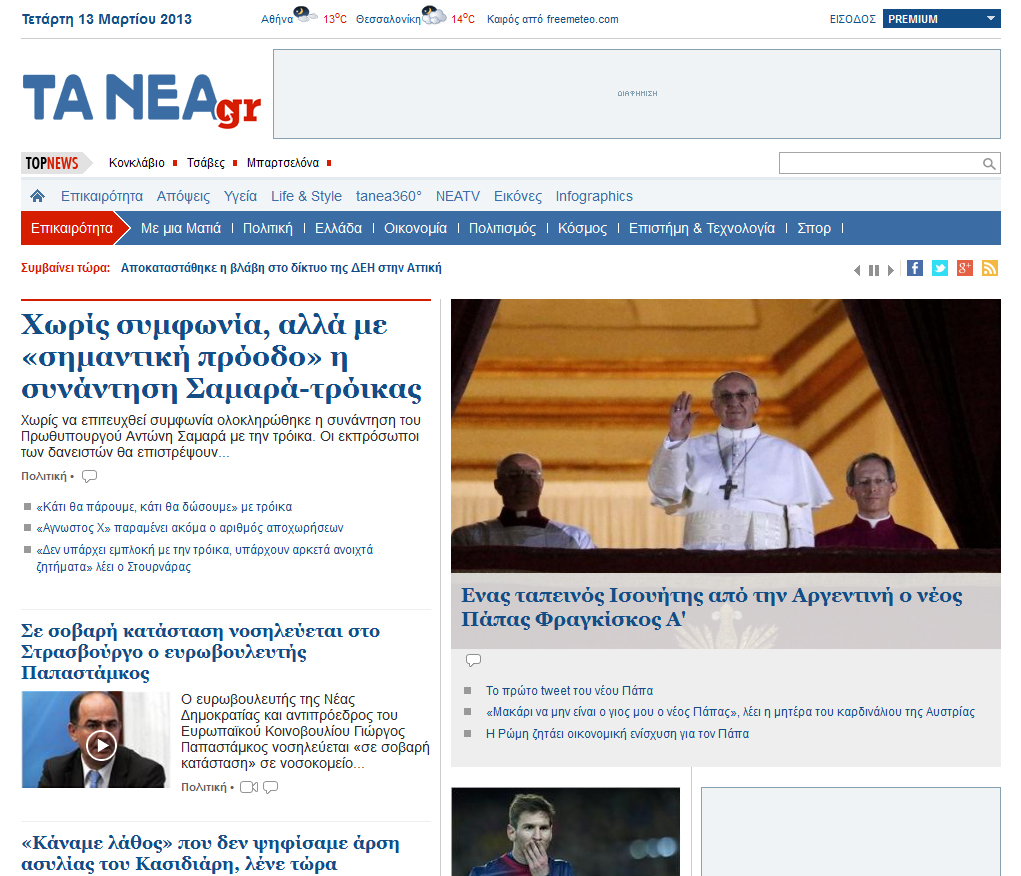
Task: Open the Οικονομία section tab
Action: pyautogui.click(x=415, y=228)
